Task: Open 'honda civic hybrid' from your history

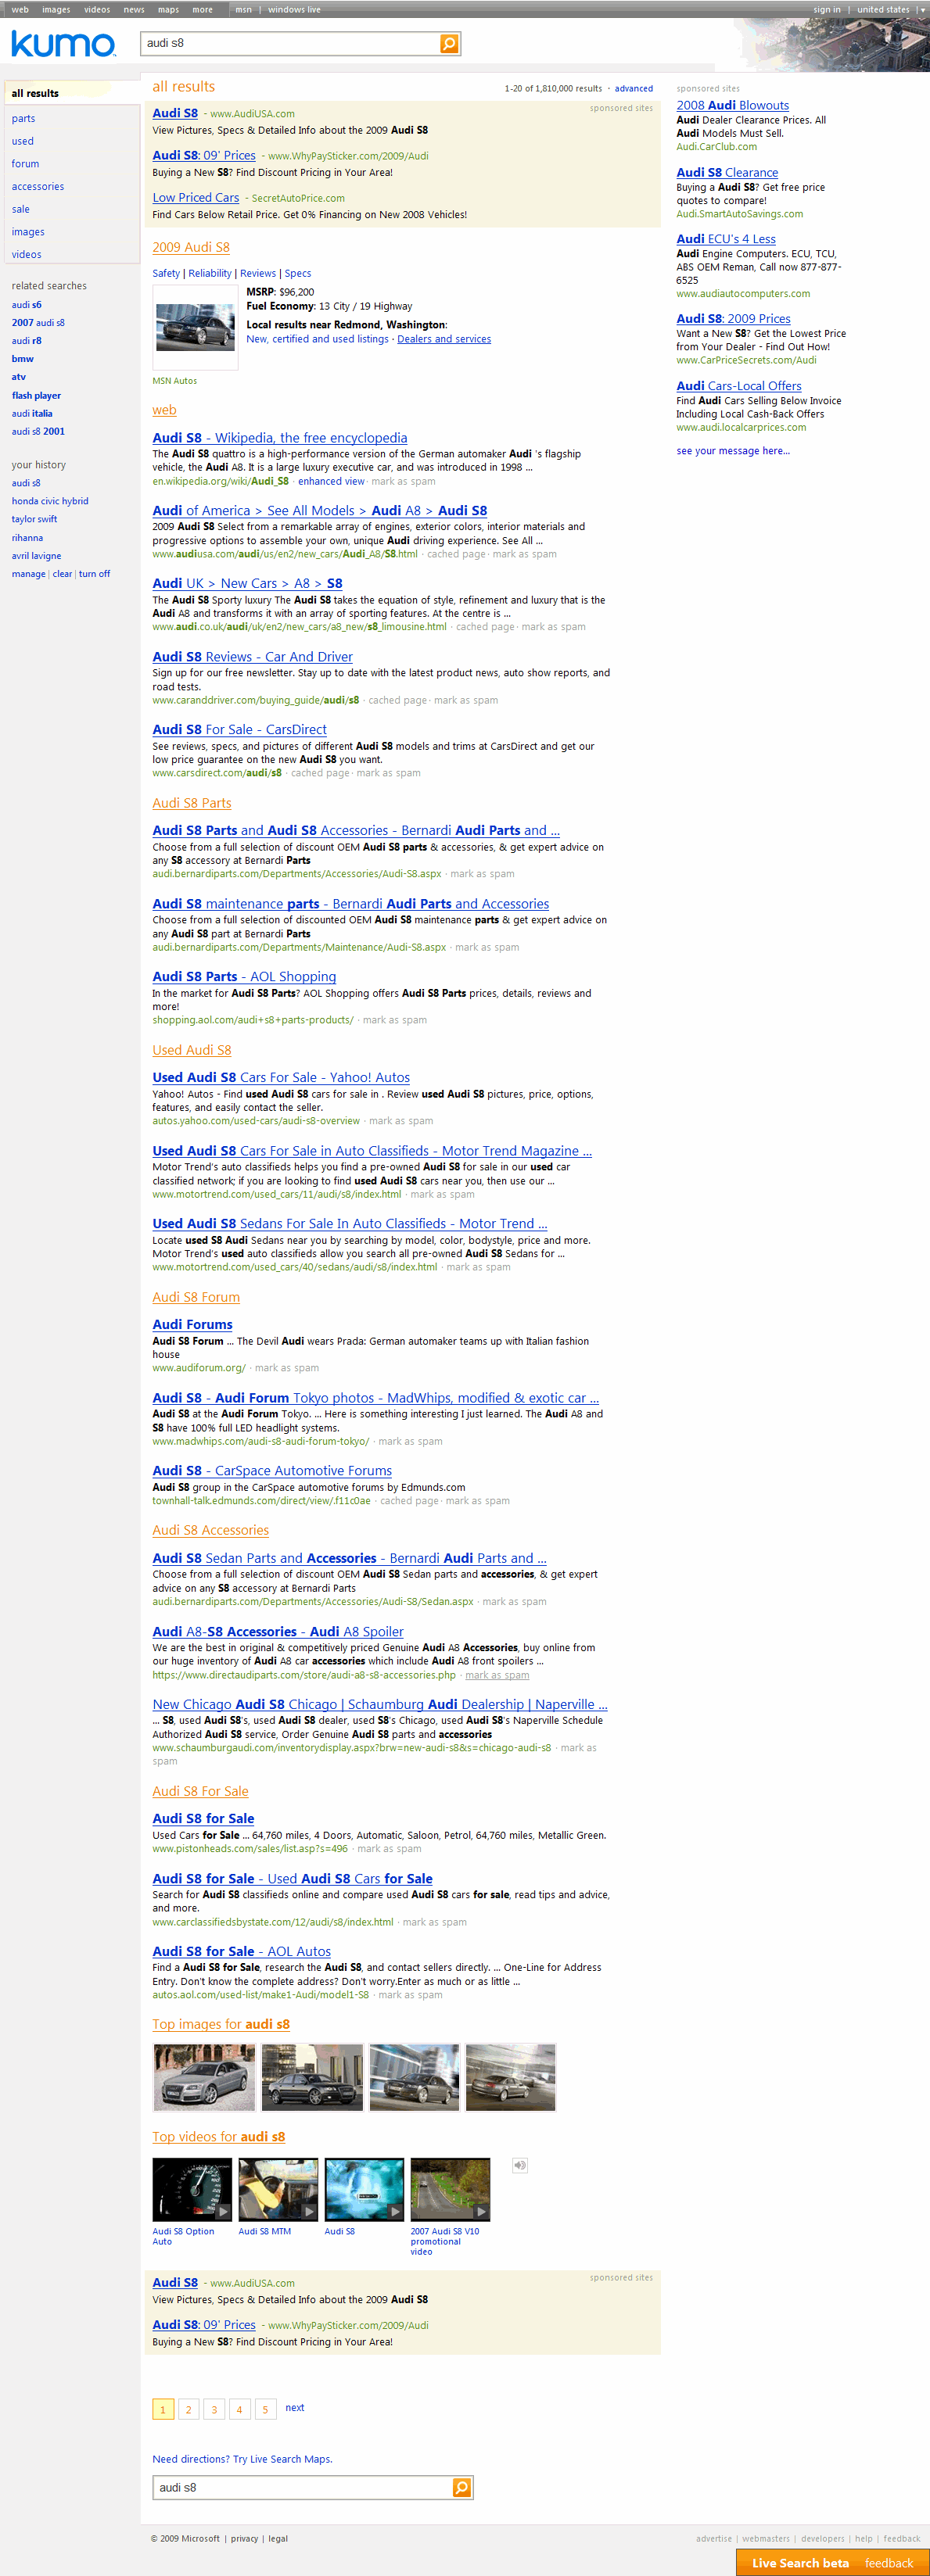Action: coord(50,501)
